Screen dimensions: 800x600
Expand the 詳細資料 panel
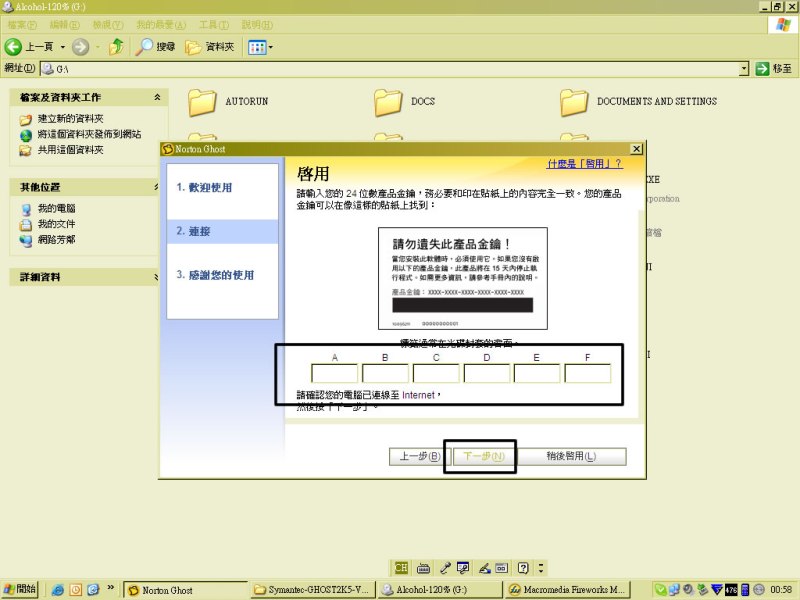[x=156, y=277]
